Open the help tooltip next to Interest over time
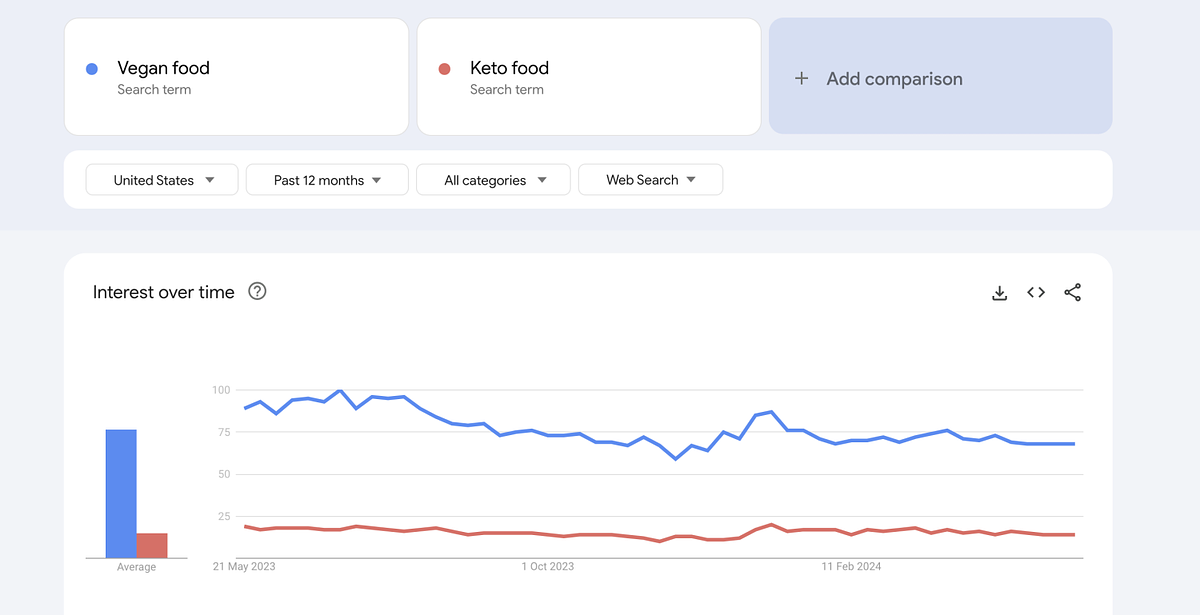Viewport: 1200px width, 615px height. click(x=257, y=292)
